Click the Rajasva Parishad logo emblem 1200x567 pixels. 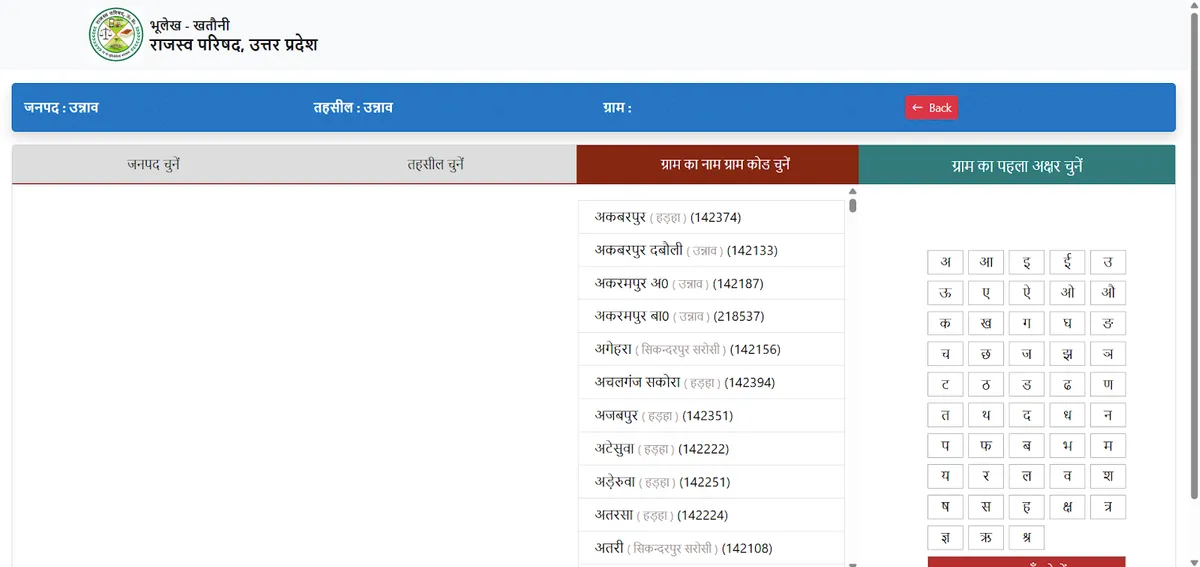(115, 35)
